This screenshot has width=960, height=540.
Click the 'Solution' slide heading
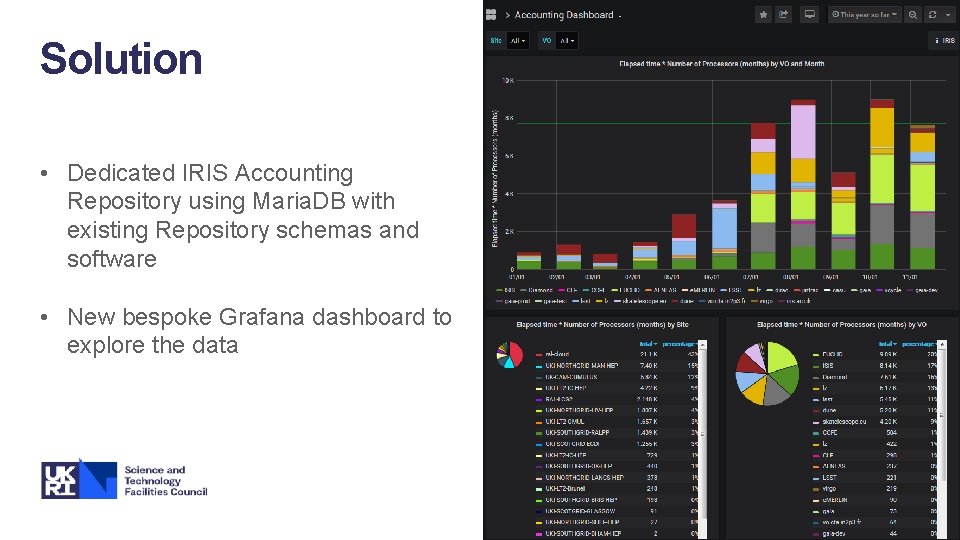point(121,59)
